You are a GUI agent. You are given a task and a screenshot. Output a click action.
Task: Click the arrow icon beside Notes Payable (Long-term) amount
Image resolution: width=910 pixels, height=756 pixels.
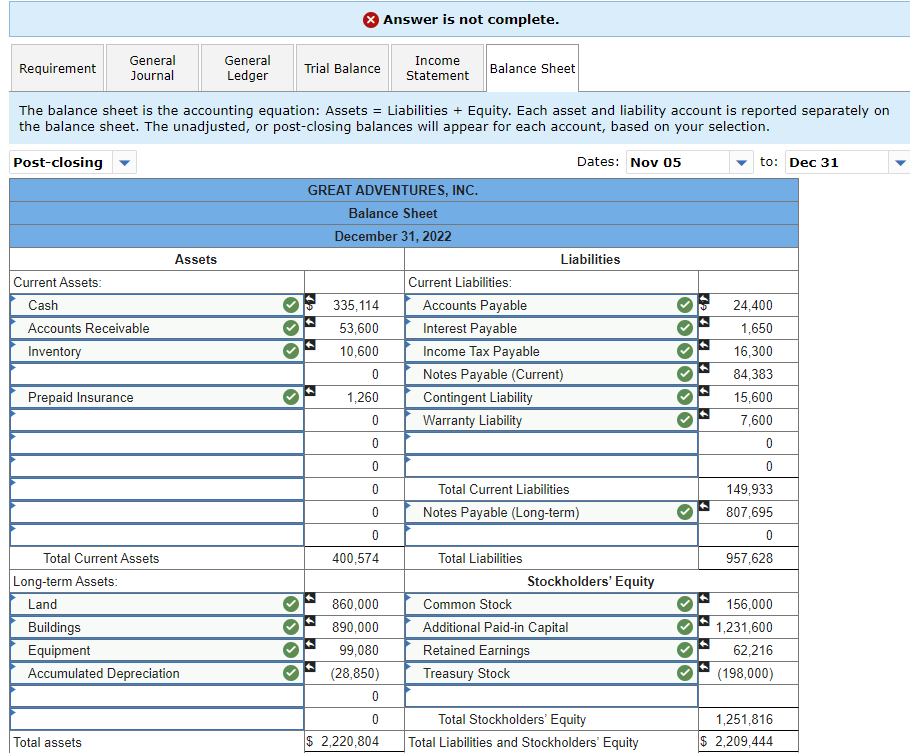[x=704, y=506]
